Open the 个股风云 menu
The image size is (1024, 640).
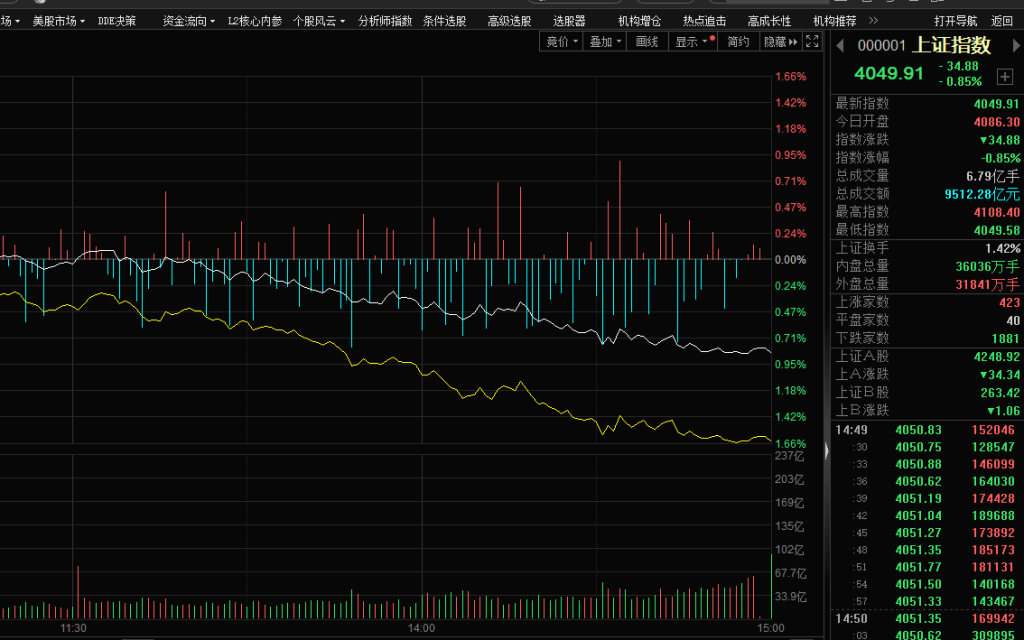319,20
